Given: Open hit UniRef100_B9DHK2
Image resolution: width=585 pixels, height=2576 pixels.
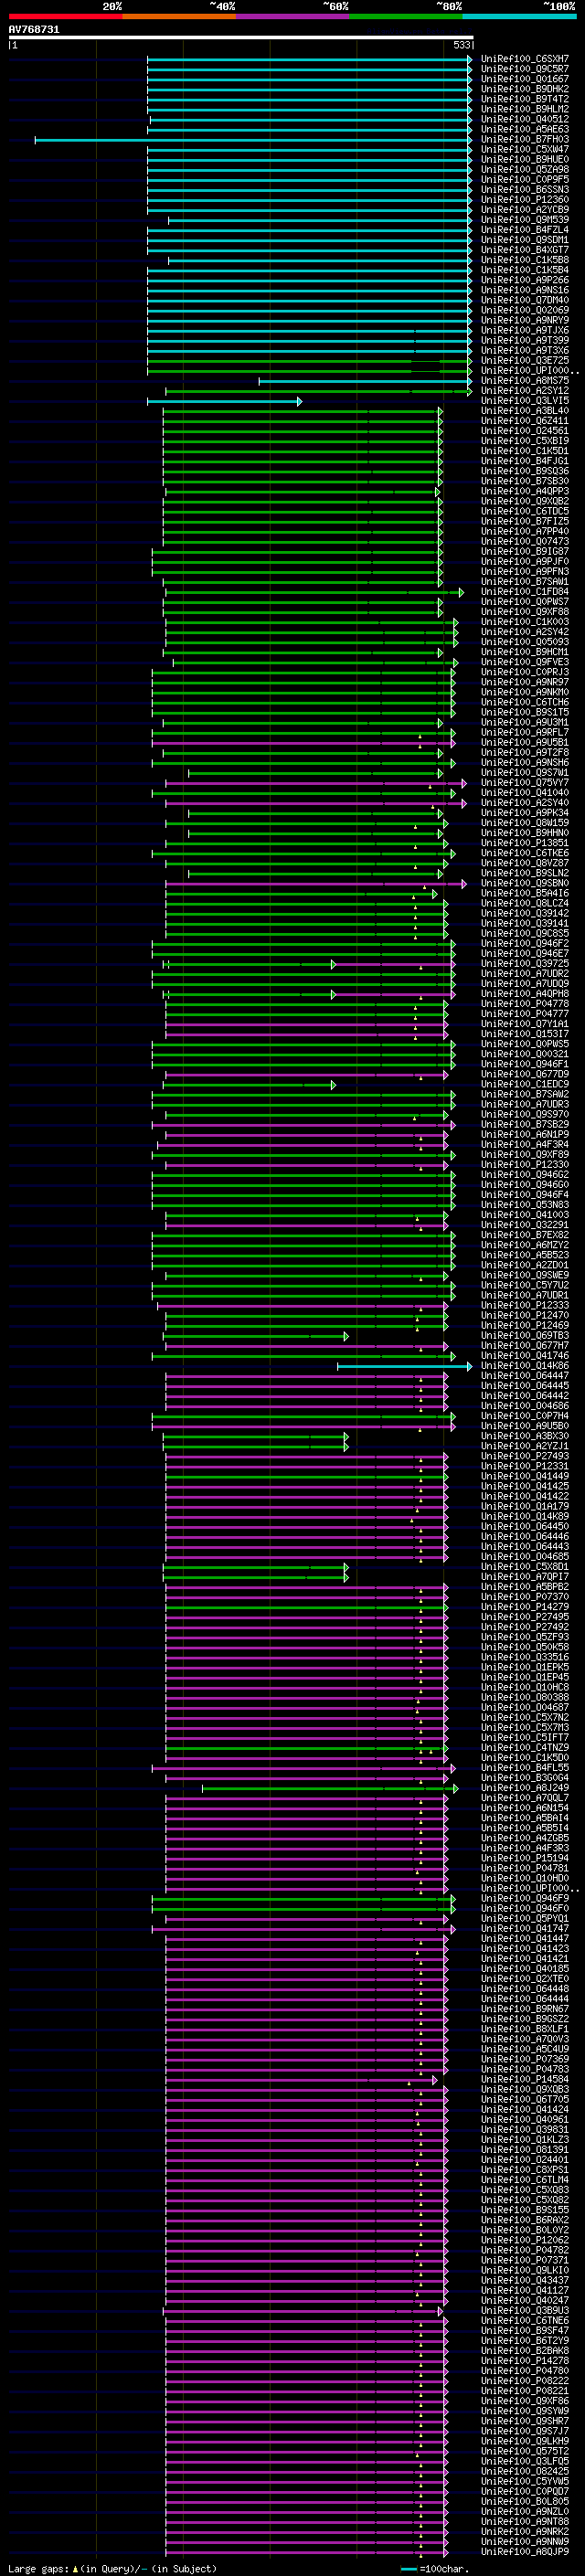Looking at the screenshot, I should tap(525, 89).
